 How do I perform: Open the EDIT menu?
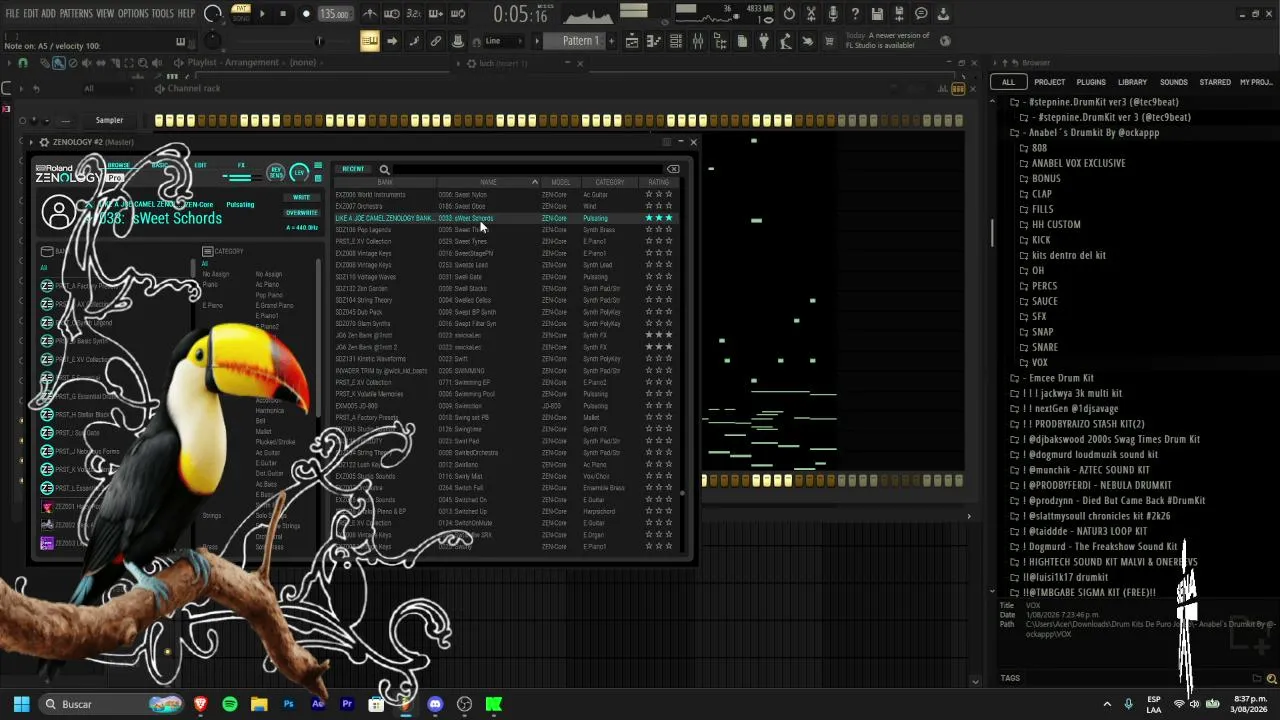31,14
